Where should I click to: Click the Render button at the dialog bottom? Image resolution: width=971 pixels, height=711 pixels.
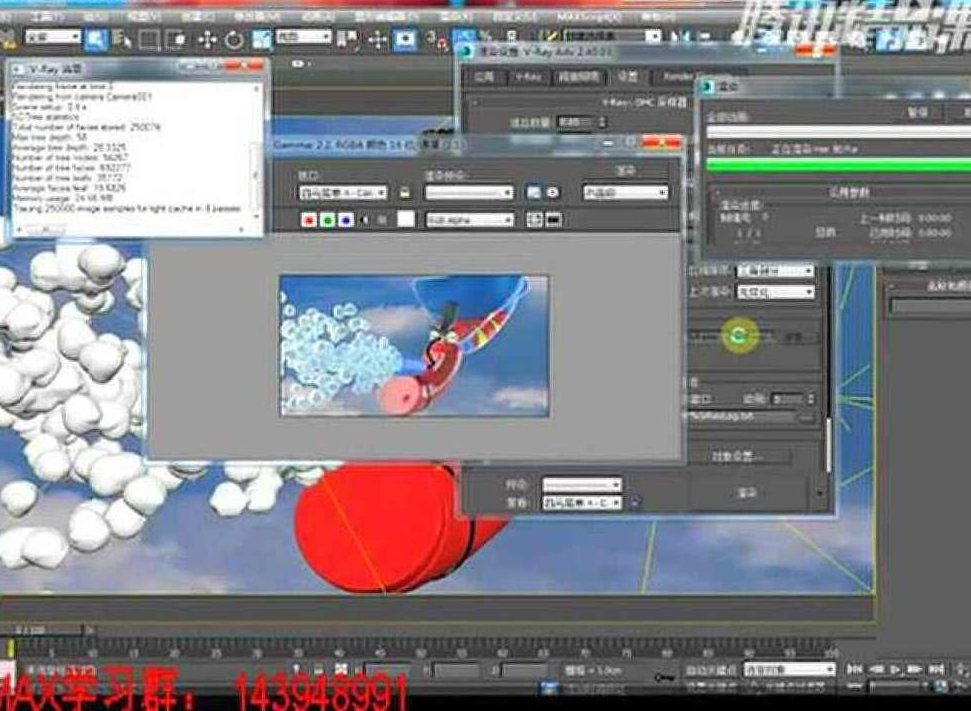745,493
